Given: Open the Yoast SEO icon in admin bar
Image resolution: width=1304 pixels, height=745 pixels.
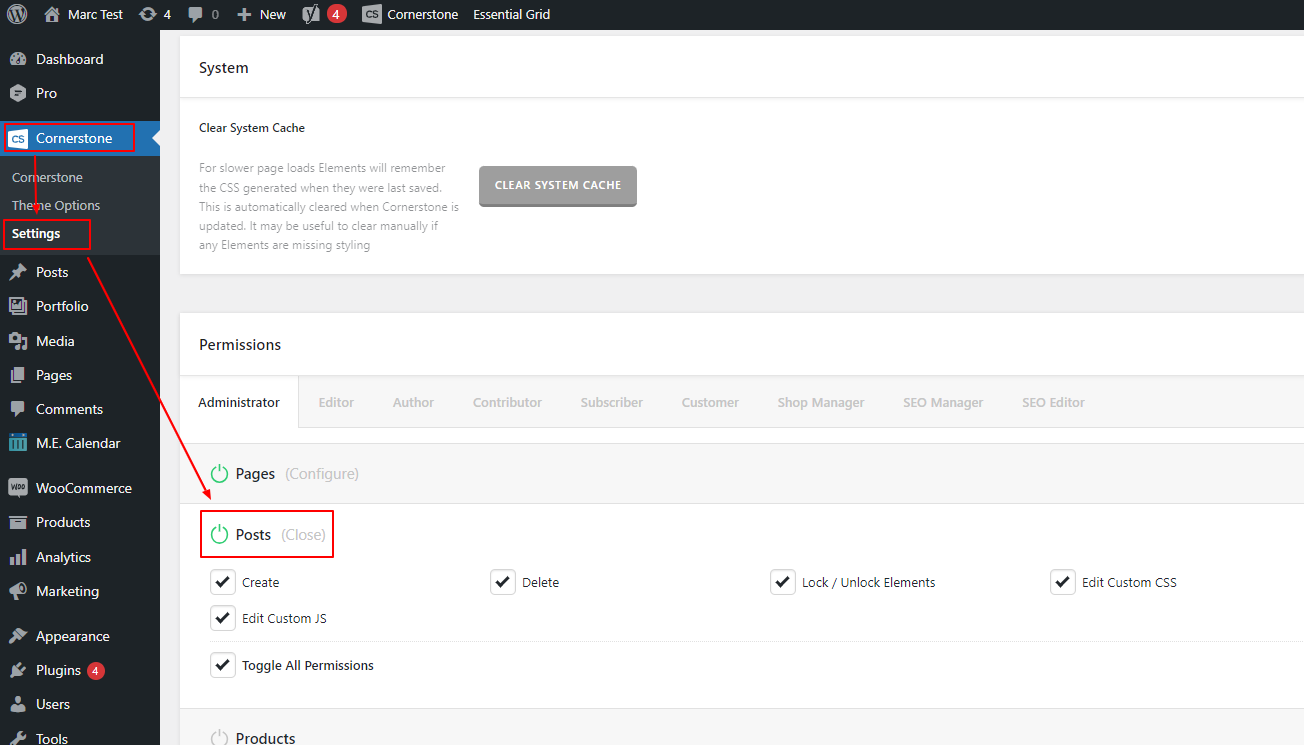Looking at the screenshot, I should [311, 14].
